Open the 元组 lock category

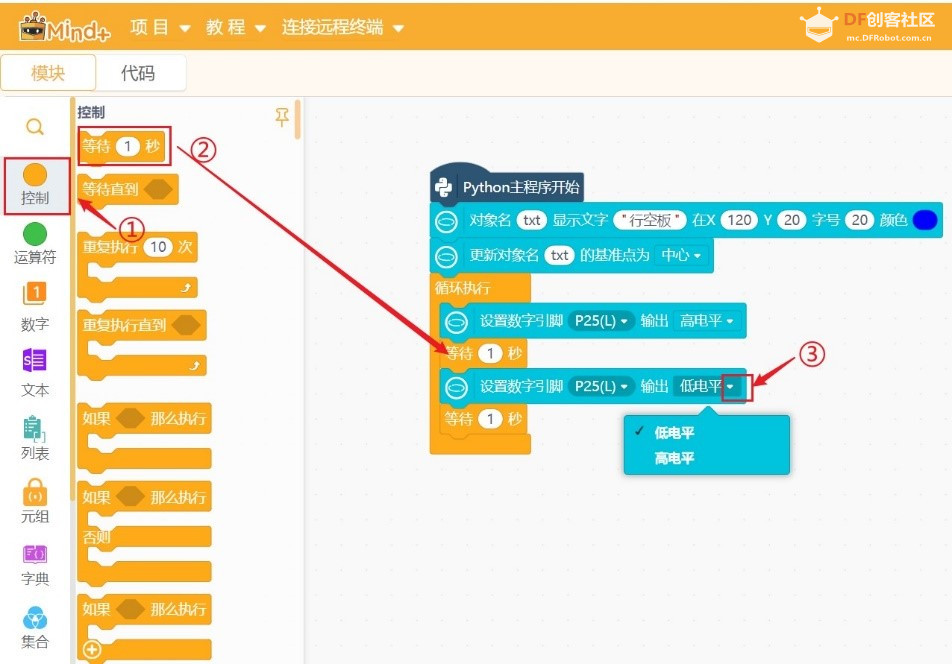(35, 501)
